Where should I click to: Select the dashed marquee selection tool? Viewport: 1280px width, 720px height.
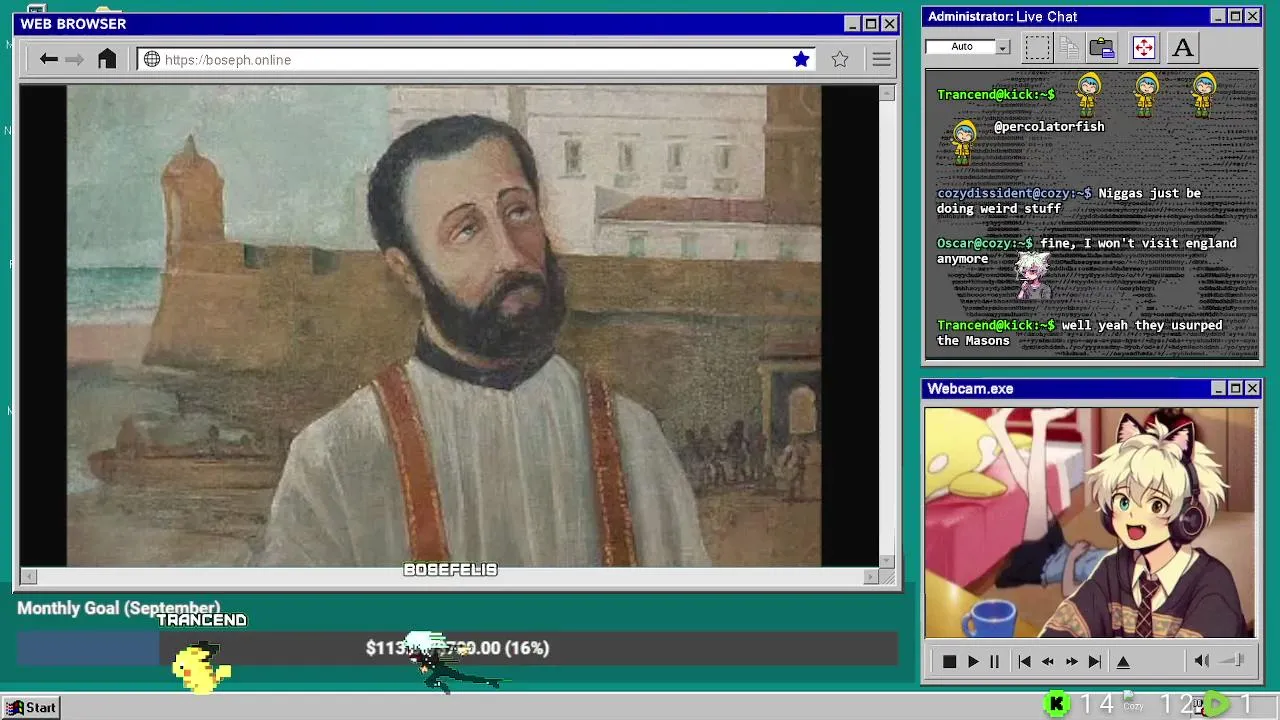(x=1037, y=47)
